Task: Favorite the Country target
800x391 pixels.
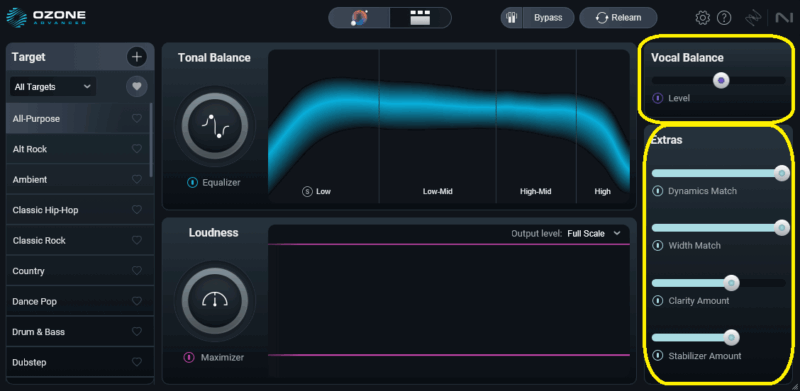Action: [137, 271]
